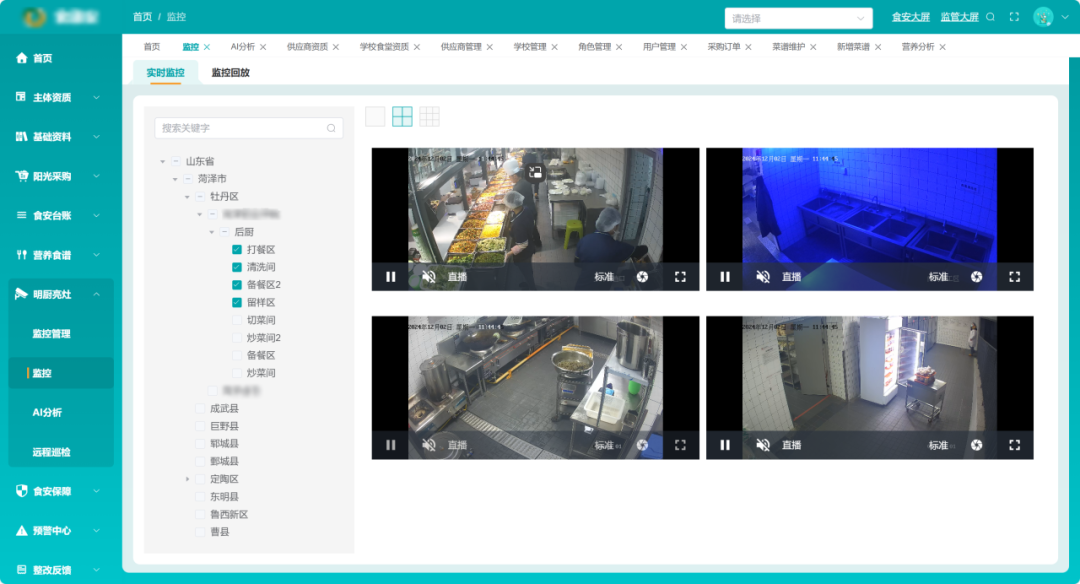The height and width of the screenshot is (584, 1080).
Task: Open the AI分析 page tab
Action: click(x=242, y=47)
